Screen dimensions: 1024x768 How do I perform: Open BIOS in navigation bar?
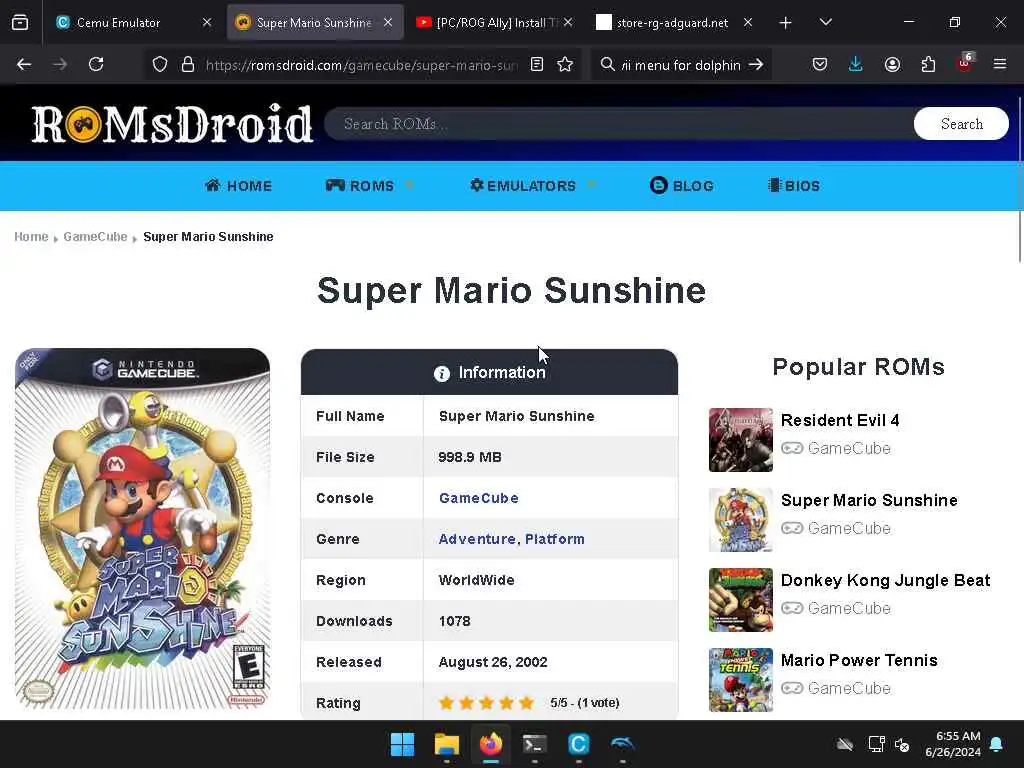pyautogui.click(x=794, y=185)
